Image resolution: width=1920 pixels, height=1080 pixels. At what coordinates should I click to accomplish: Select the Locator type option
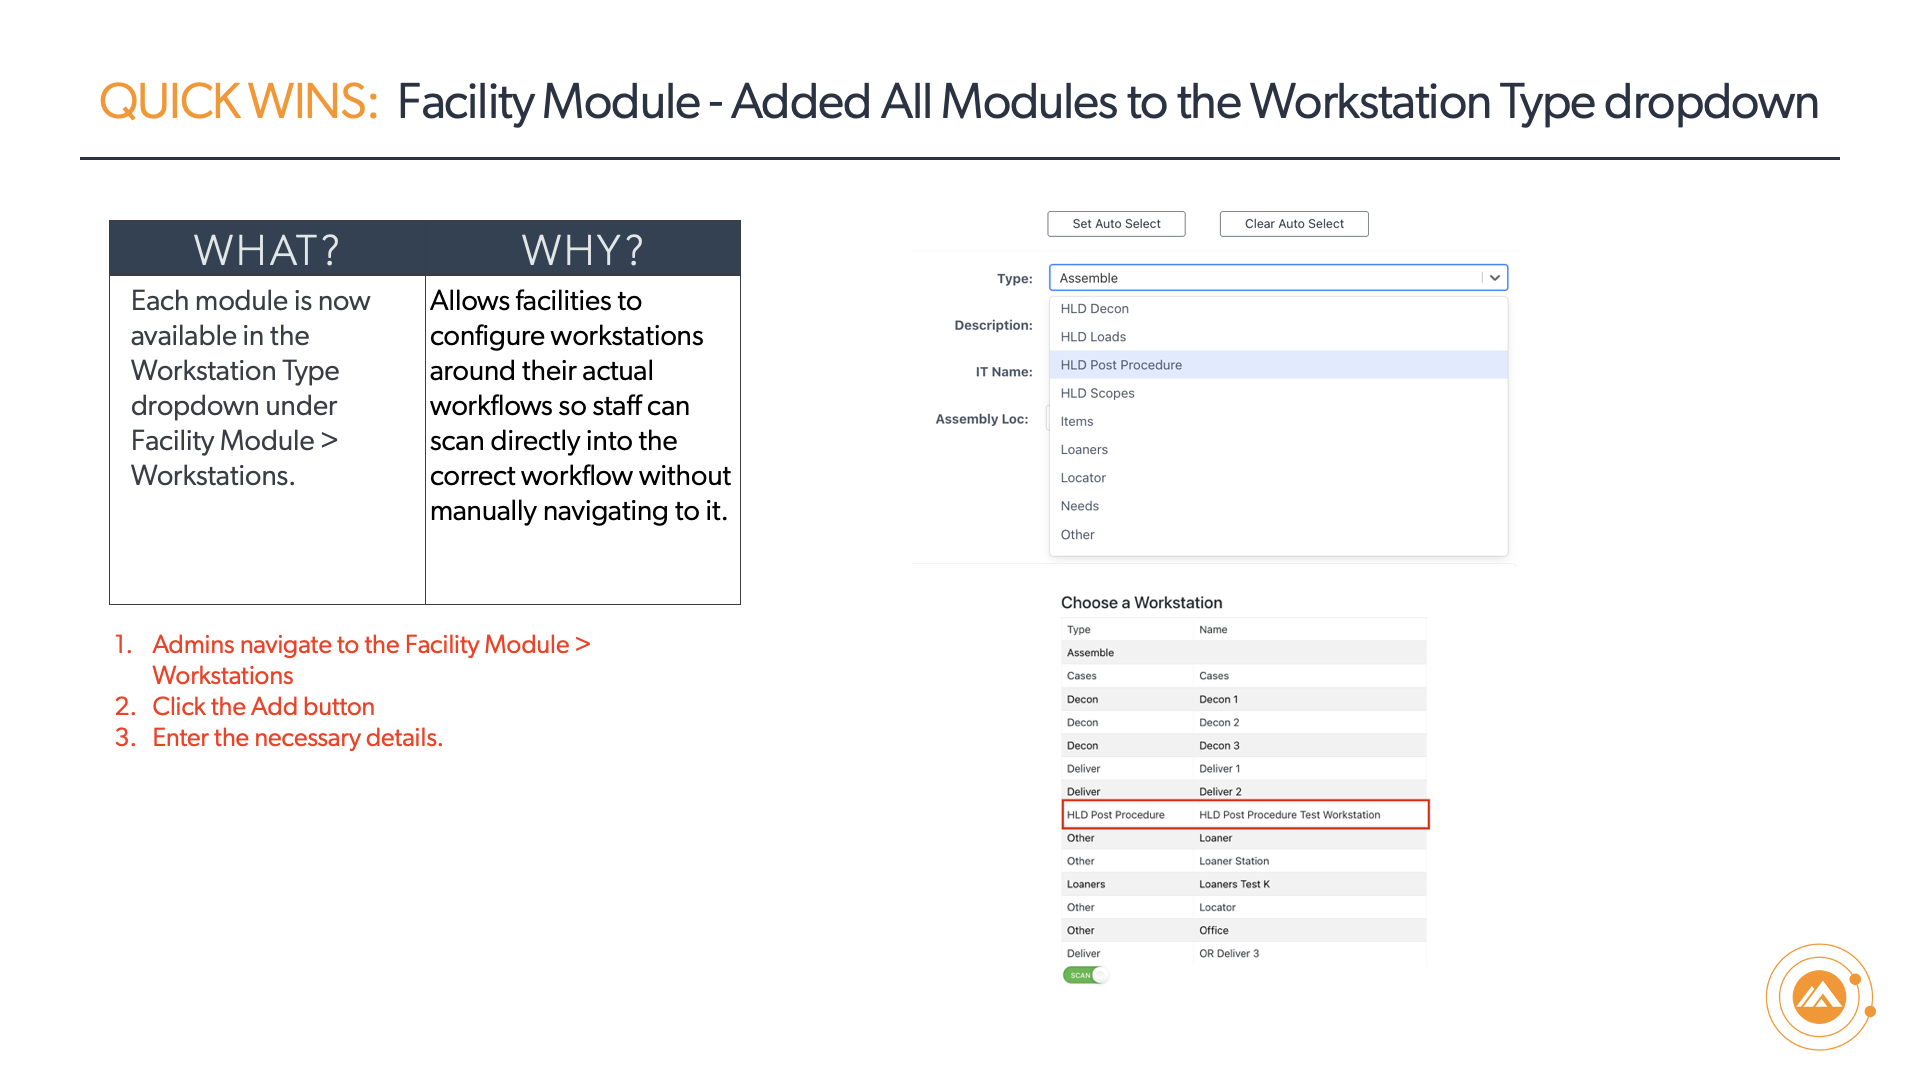point(1278,478)
